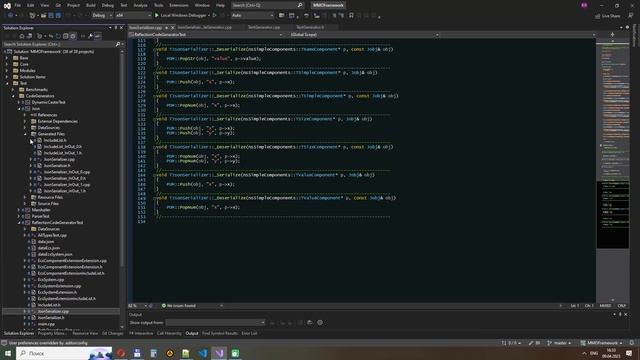Open Visual Studio Code from the taskbar
The width and height of the screenshot is (640, 360).
tap(202, 353)
